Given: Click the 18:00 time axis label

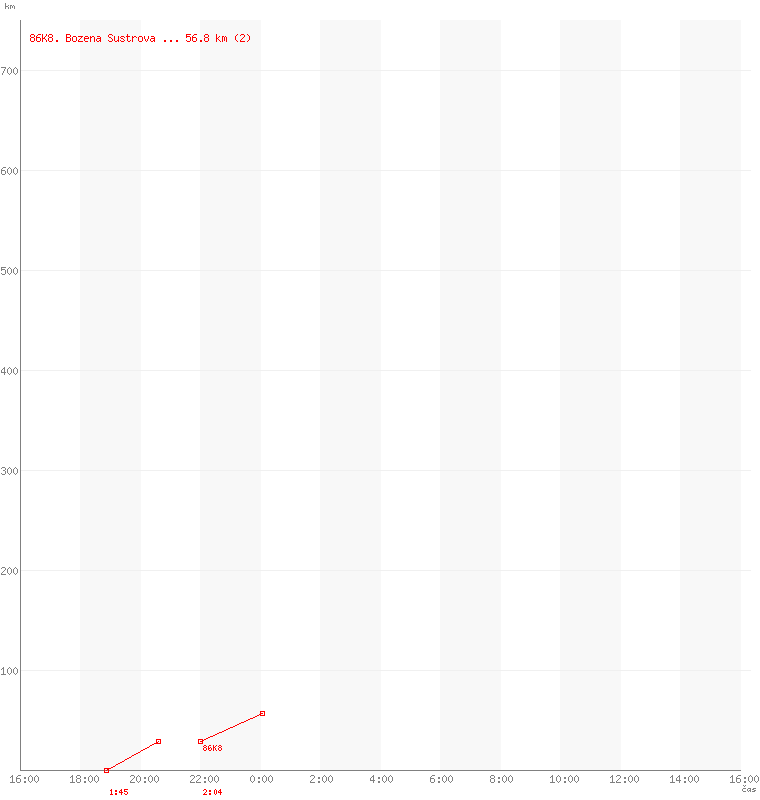Looking at the screenshot, I should click(84, 779).
